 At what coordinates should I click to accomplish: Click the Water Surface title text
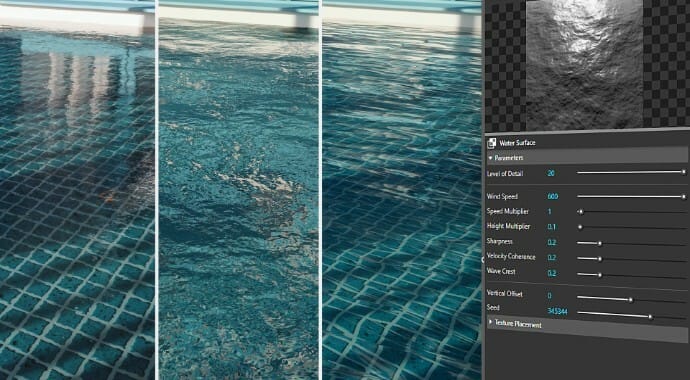coord(517,143)
